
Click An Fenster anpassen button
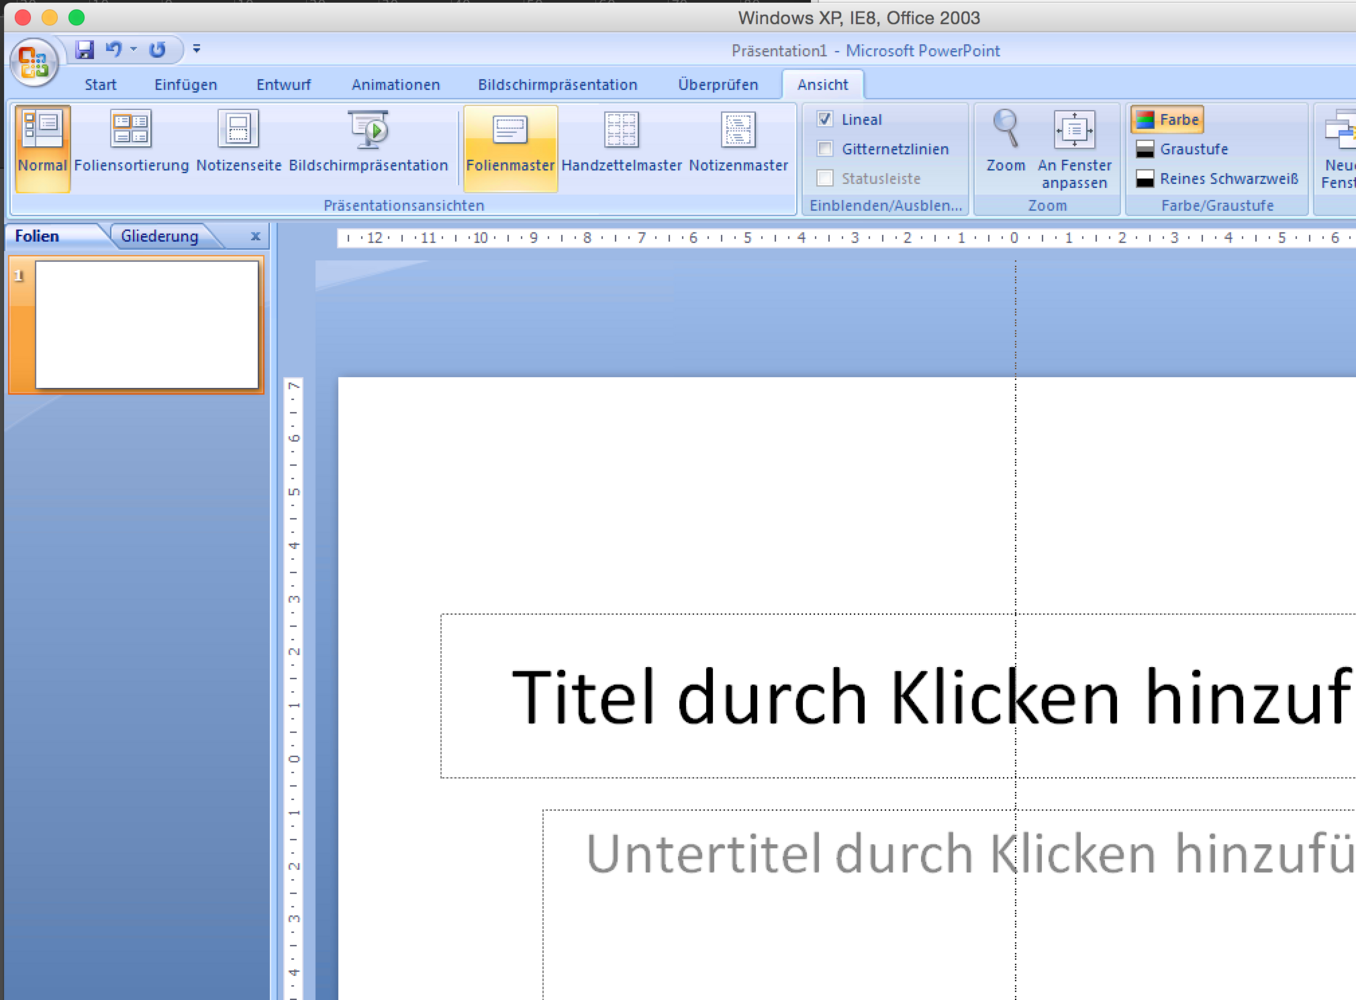tap(1074, 146)
